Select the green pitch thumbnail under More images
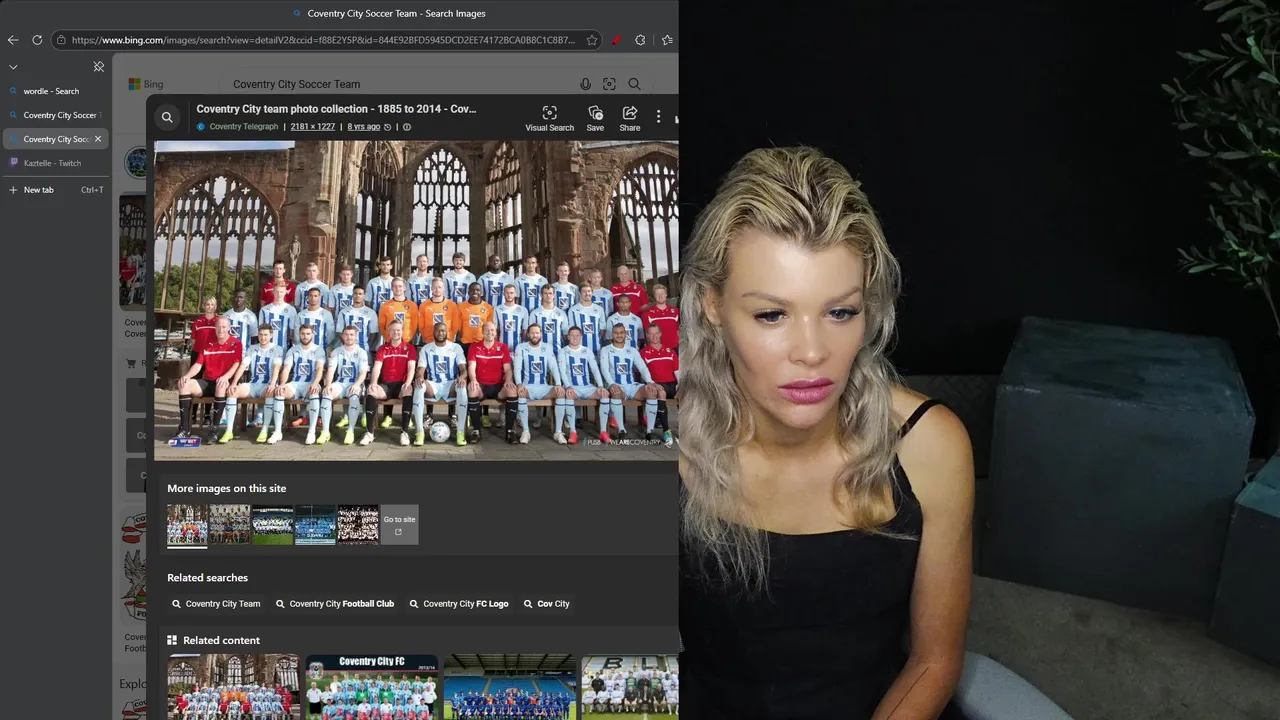Screen dimensions: 1280x720 [x=272, y=524]
